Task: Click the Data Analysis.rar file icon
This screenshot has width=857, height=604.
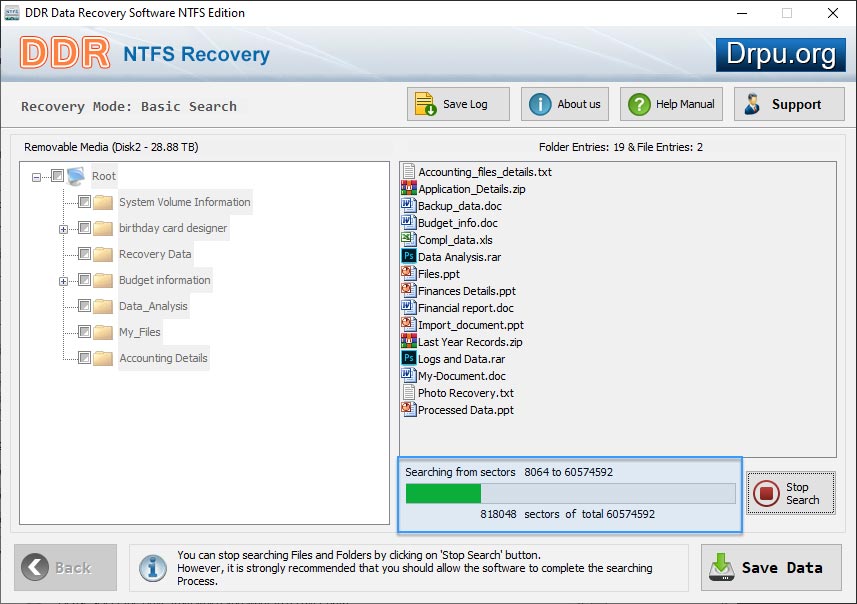Action: (408, 256)
